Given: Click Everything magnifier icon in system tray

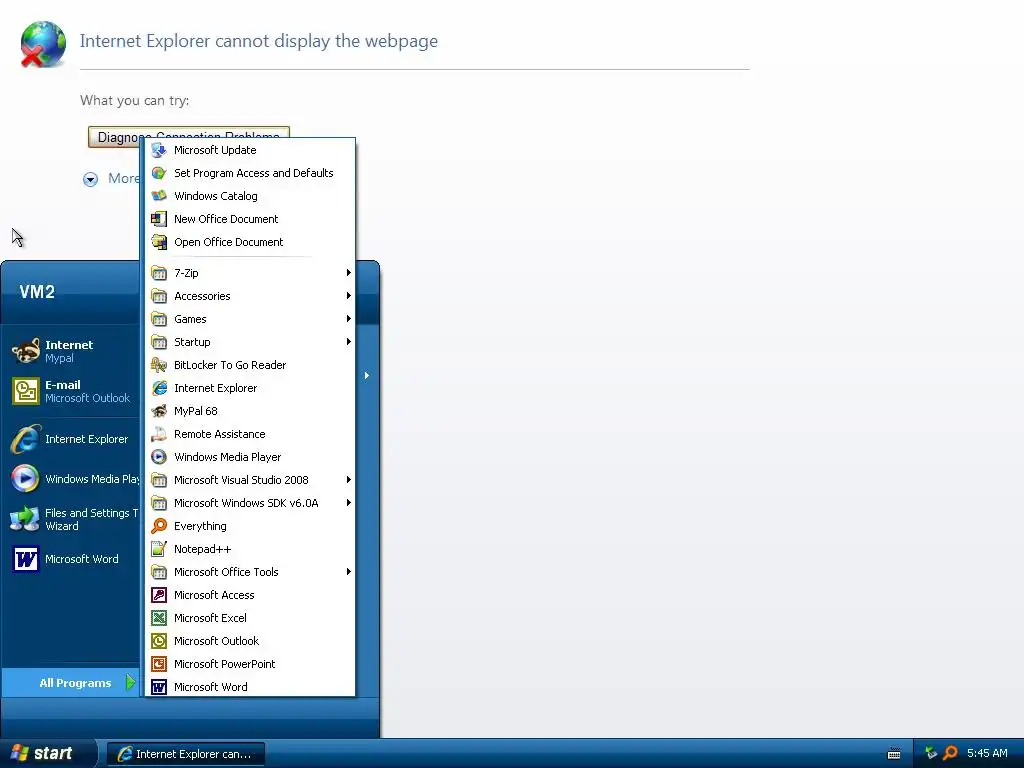Looking at the screenshot, I should (x=950, y=753).
